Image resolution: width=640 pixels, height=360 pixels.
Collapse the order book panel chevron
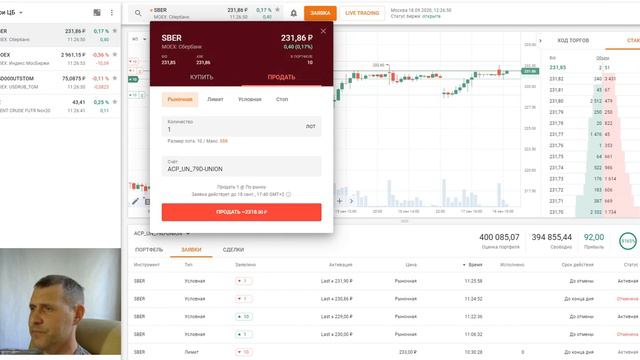[540, 40]
